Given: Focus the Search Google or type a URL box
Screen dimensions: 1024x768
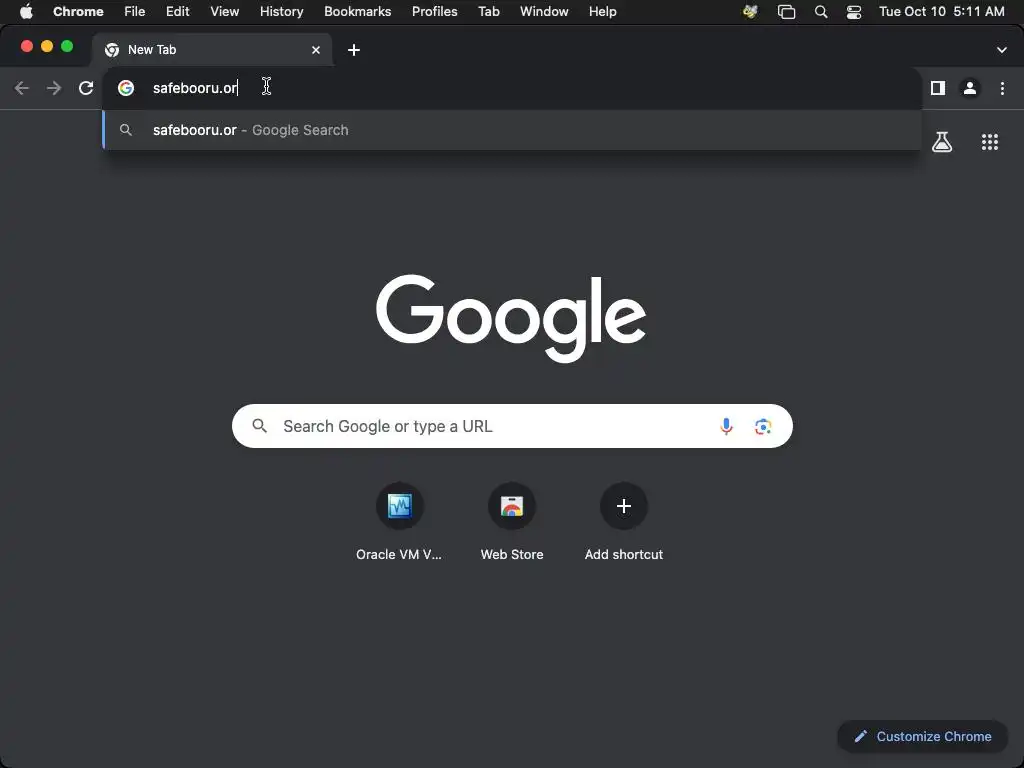Looking at the screenshot, I should pos(512,426).
